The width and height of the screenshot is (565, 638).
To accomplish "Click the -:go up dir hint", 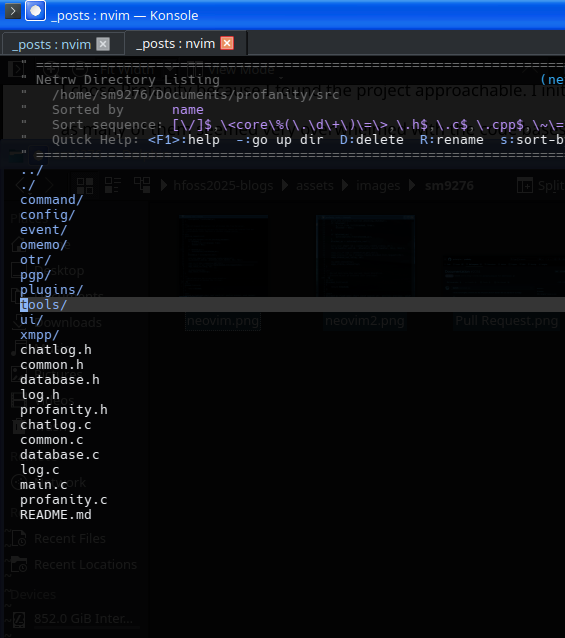I will tap(280, 140).
